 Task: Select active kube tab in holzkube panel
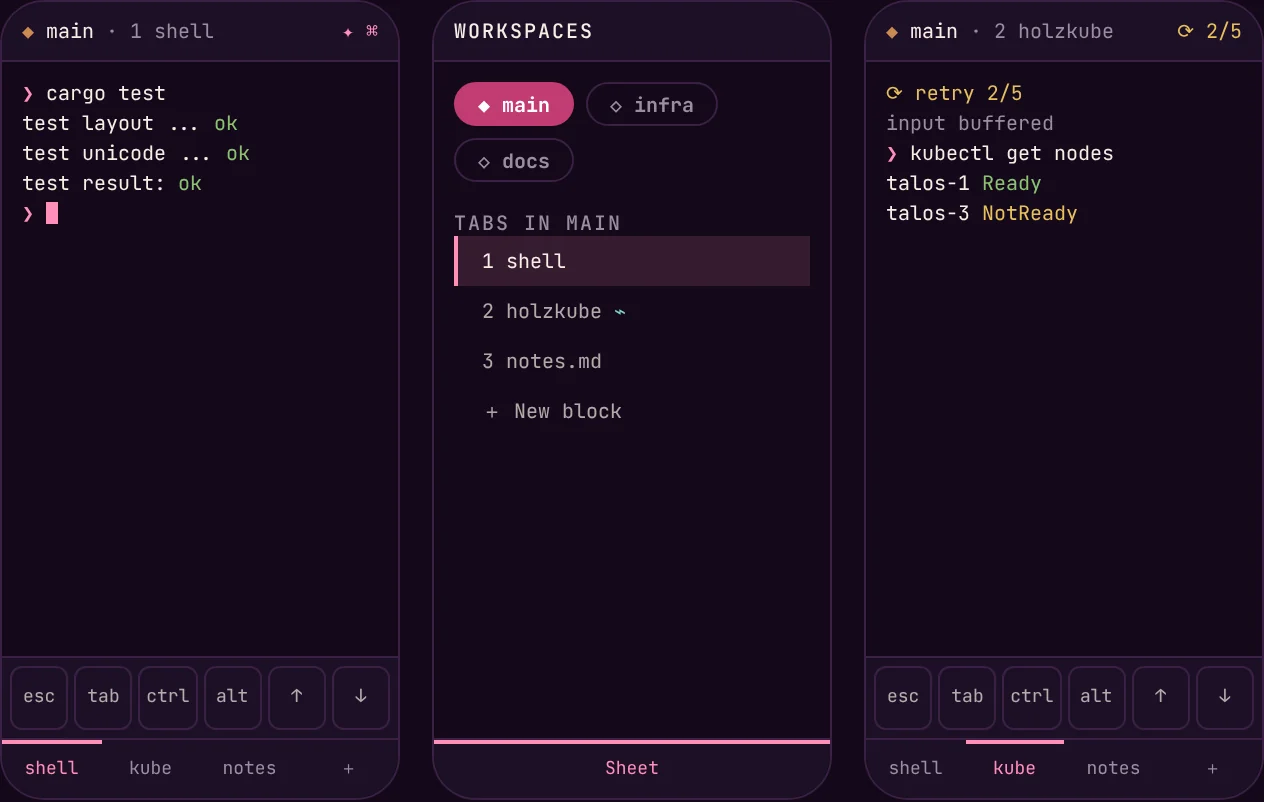tap(1014, 768)
